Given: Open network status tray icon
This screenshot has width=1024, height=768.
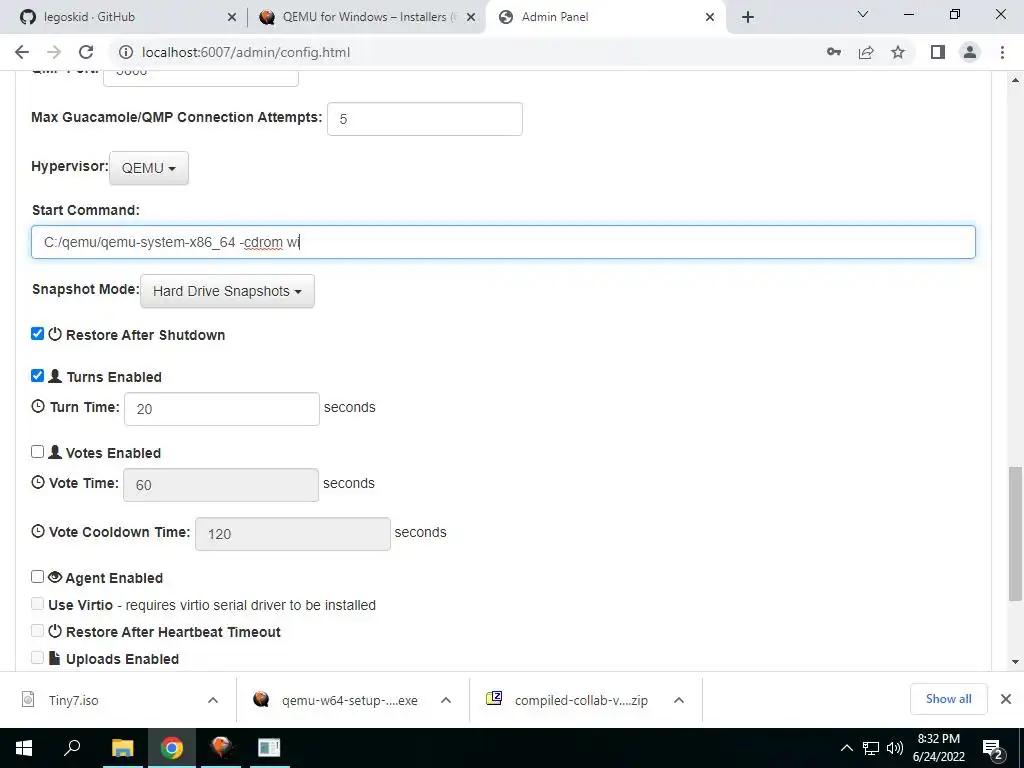Looking at the screenshot, I should point(871,748).
